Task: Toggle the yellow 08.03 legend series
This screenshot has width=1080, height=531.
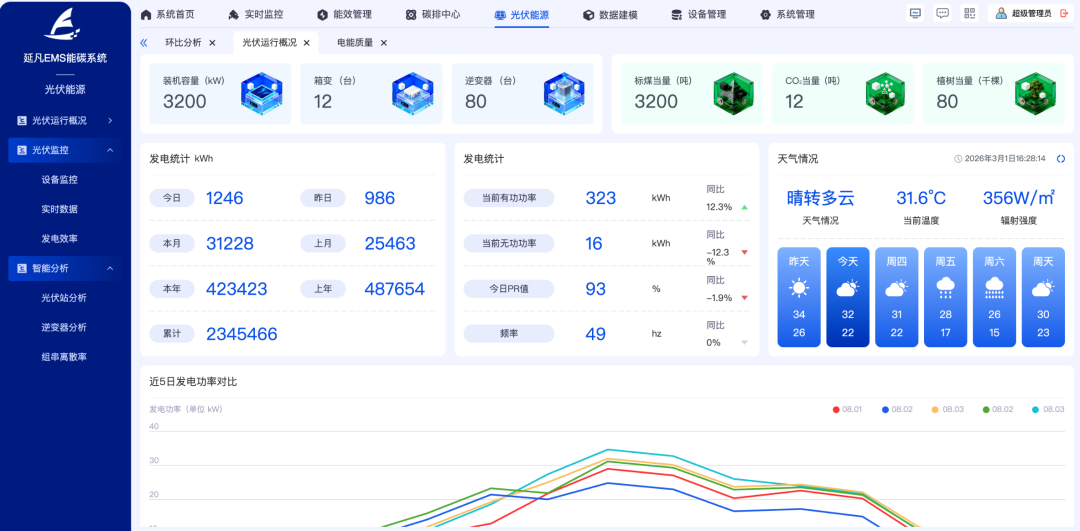Action: (948, 409)
